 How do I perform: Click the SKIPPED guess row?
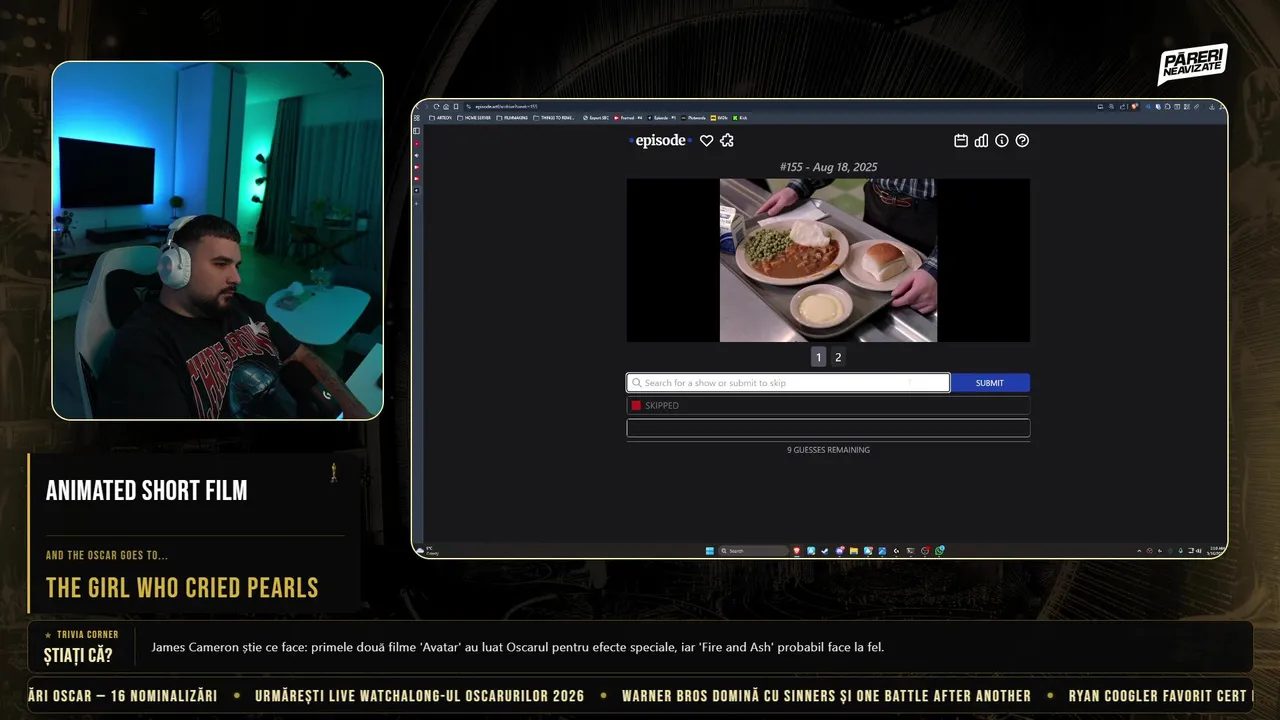point(828,406)
